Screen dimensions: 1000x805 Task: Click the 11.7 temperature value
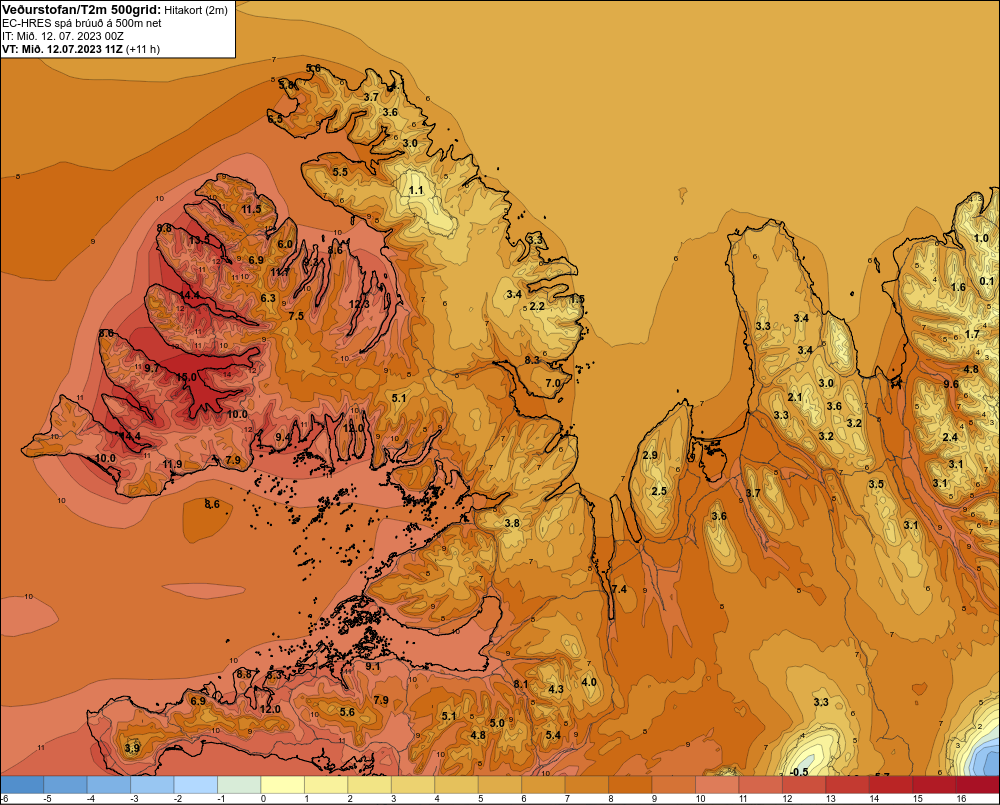[x=280, y=272]
